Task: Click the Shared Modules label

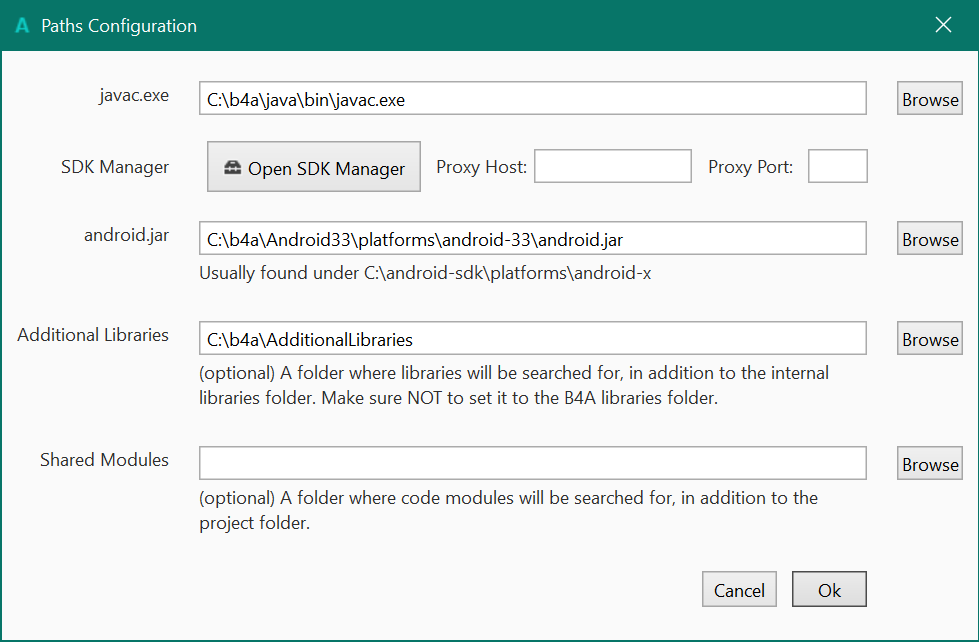Action: coord(104,460)
